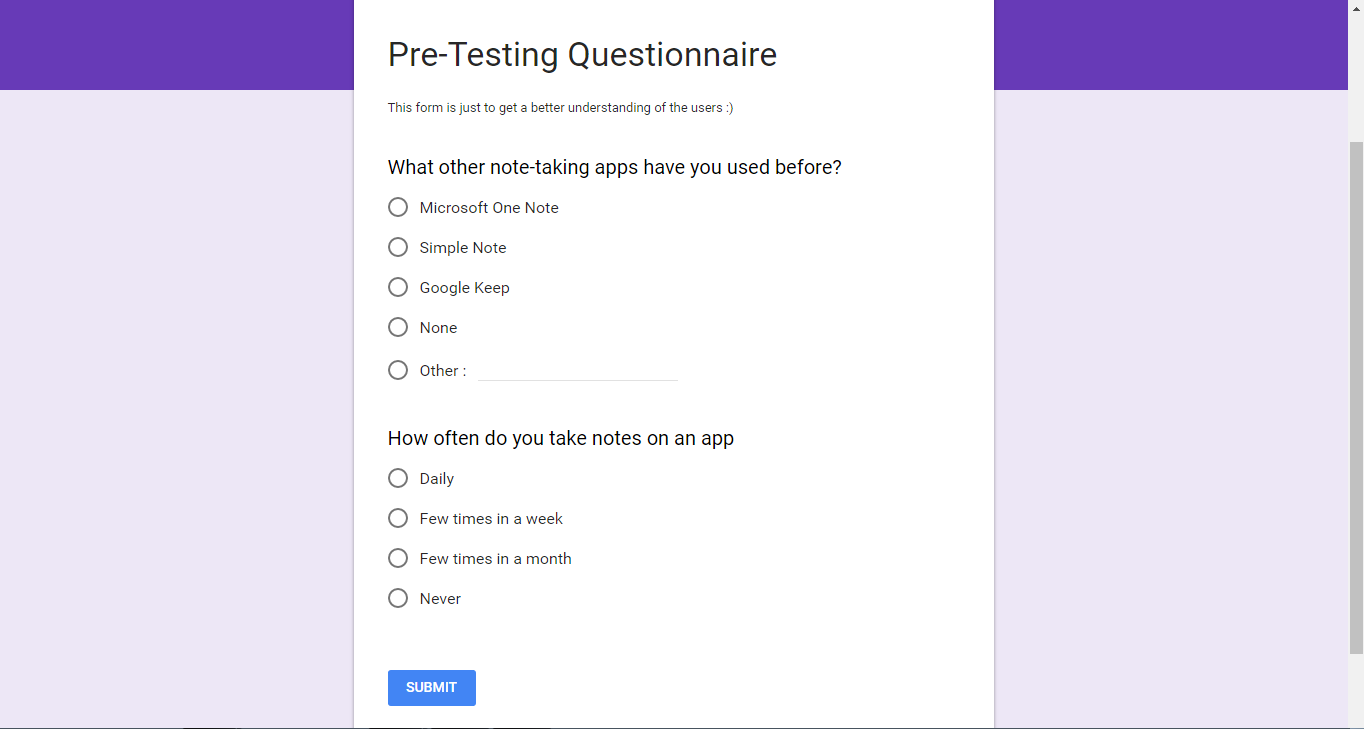Click the note-taking apps question heading
Viewport: 1364px width, 729px height.
click(615, 167)
